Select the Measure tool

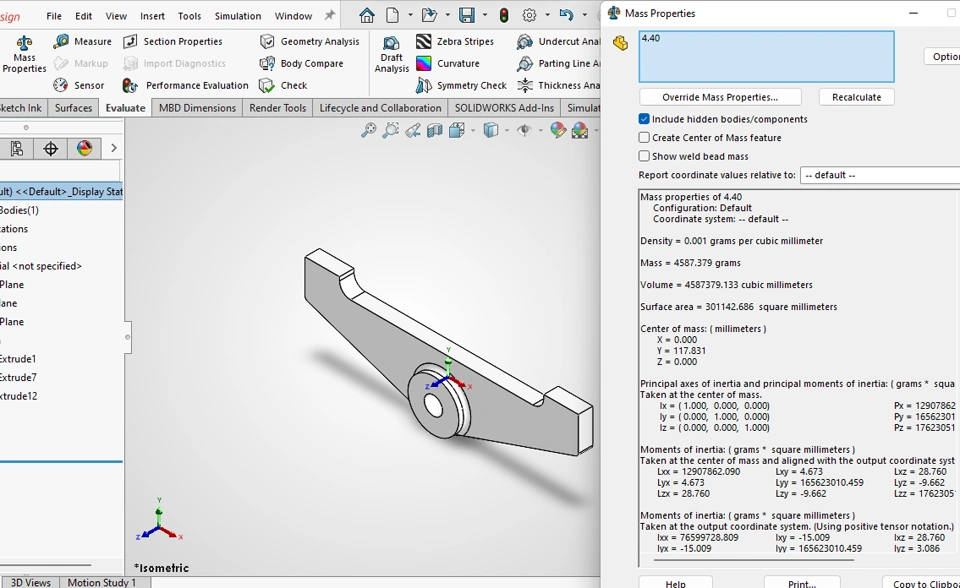(x=83, y=42)
